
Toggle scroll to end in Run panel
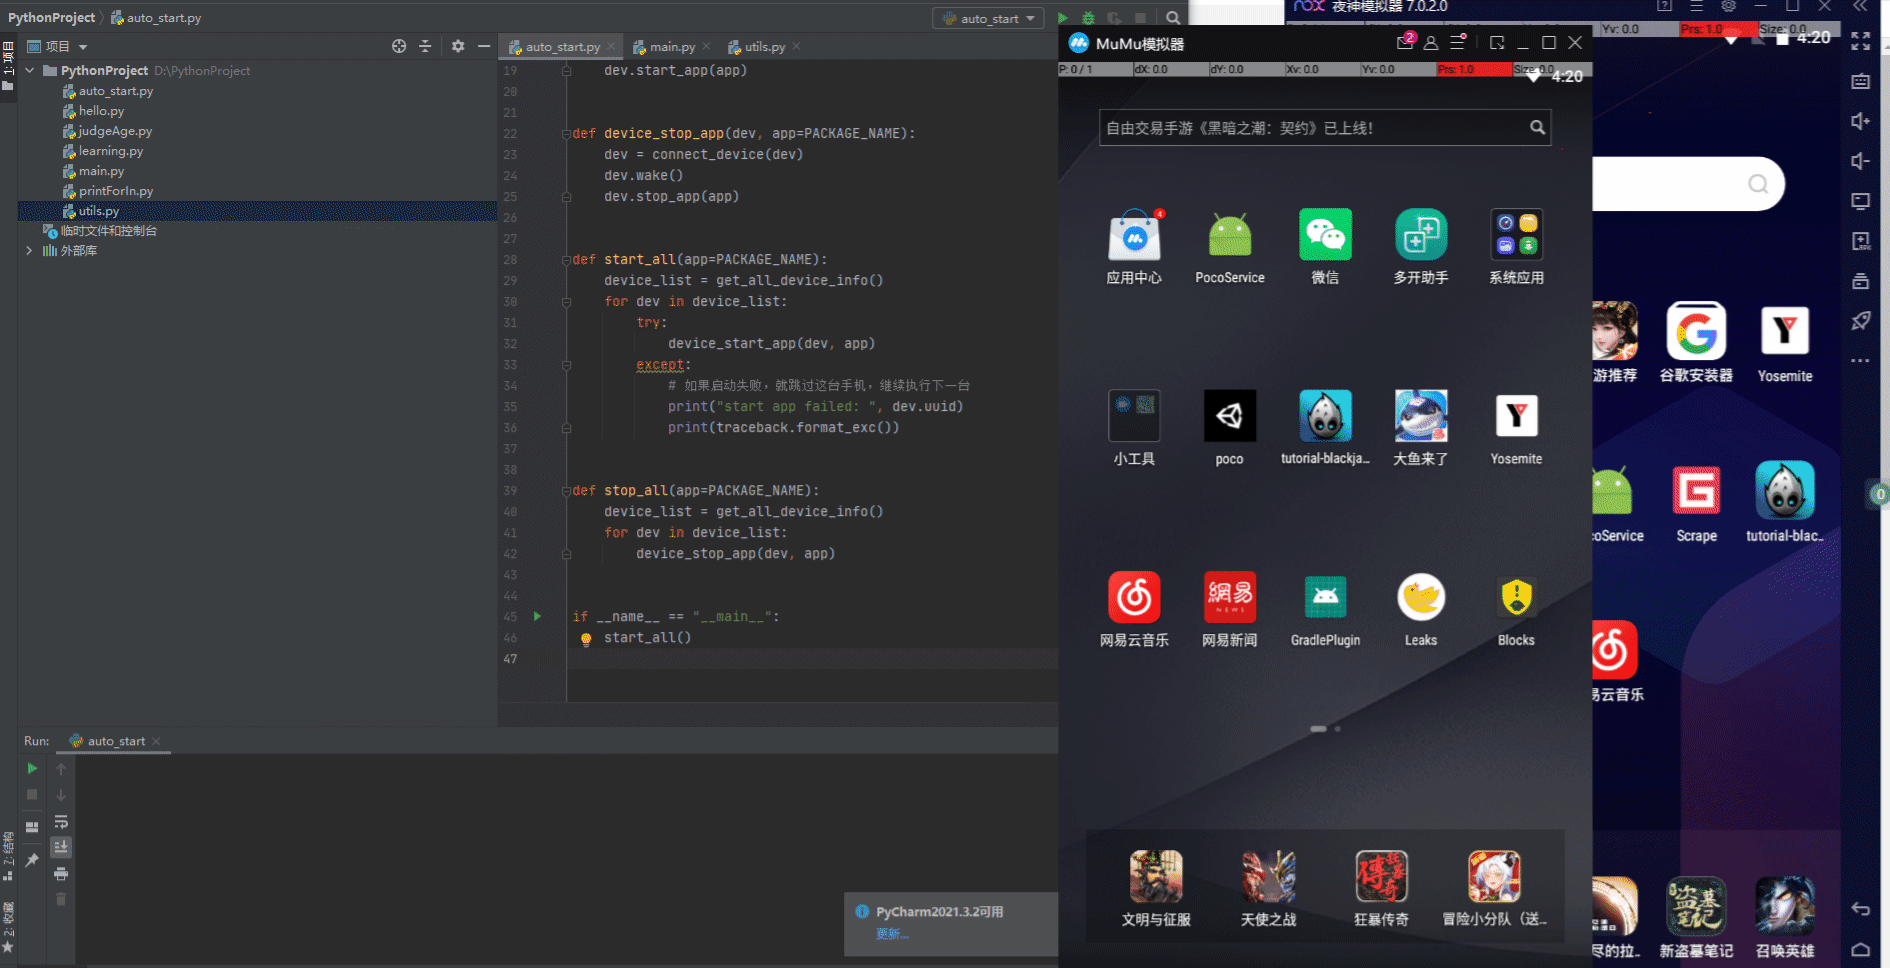61,847
